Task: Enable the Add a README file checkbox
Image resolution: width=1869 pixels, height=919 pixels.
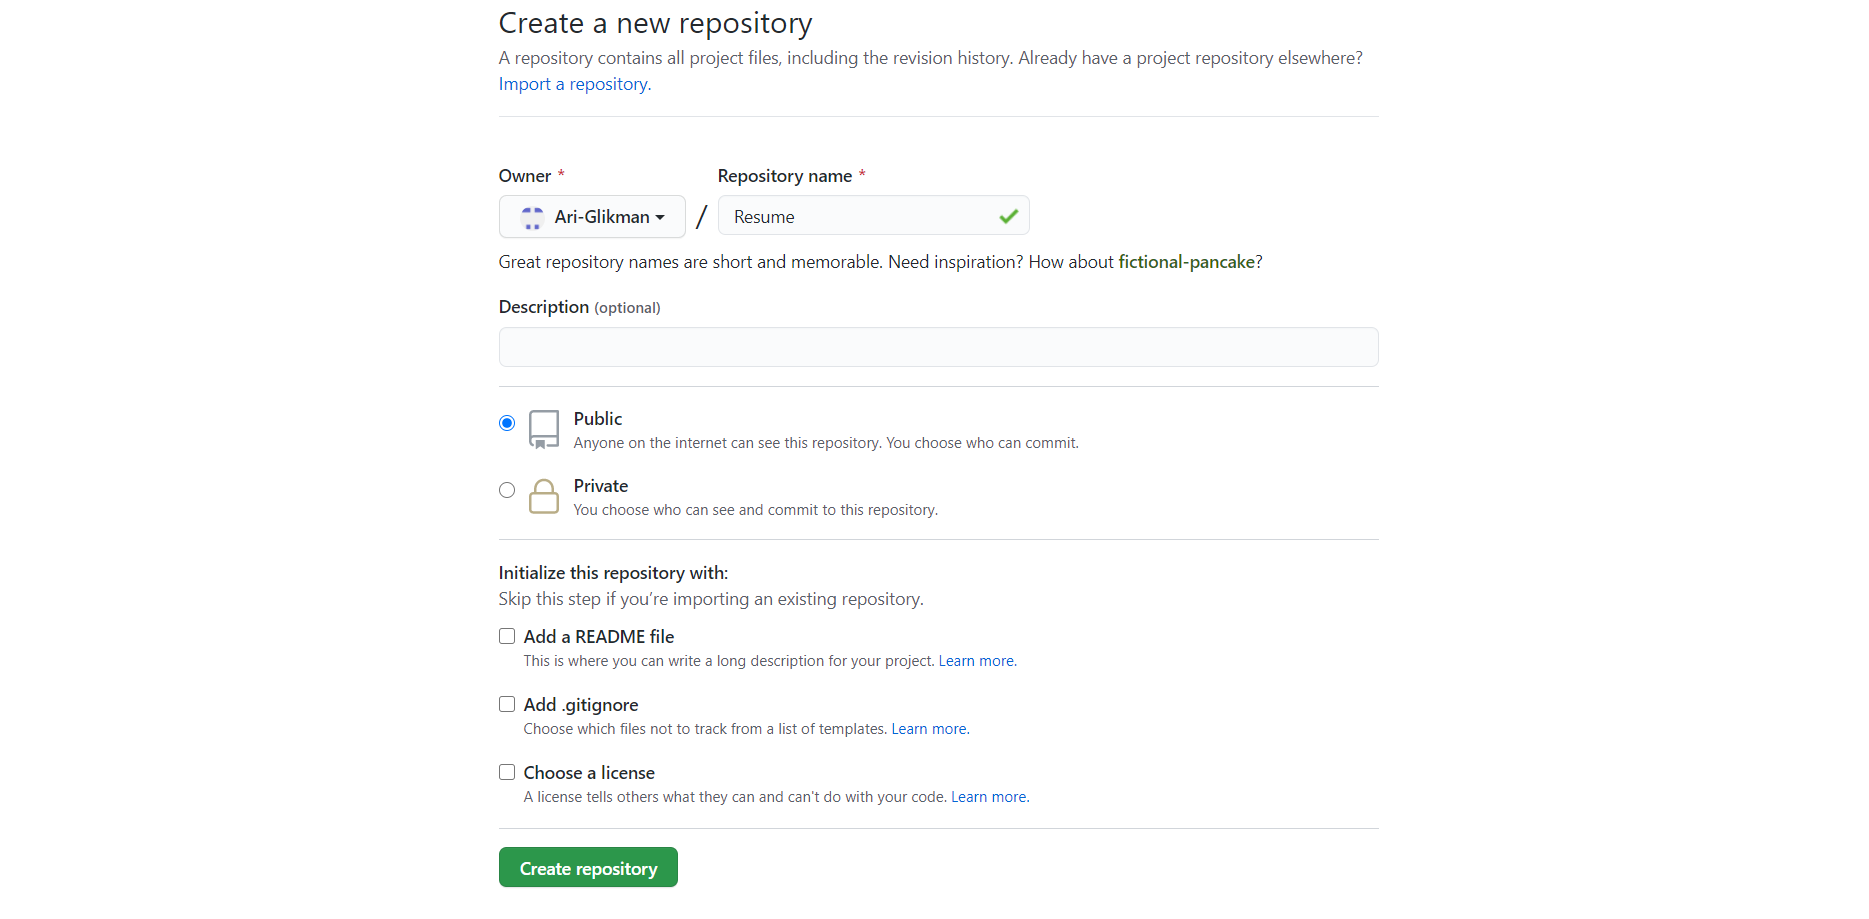Action: (x=506, y=635)
